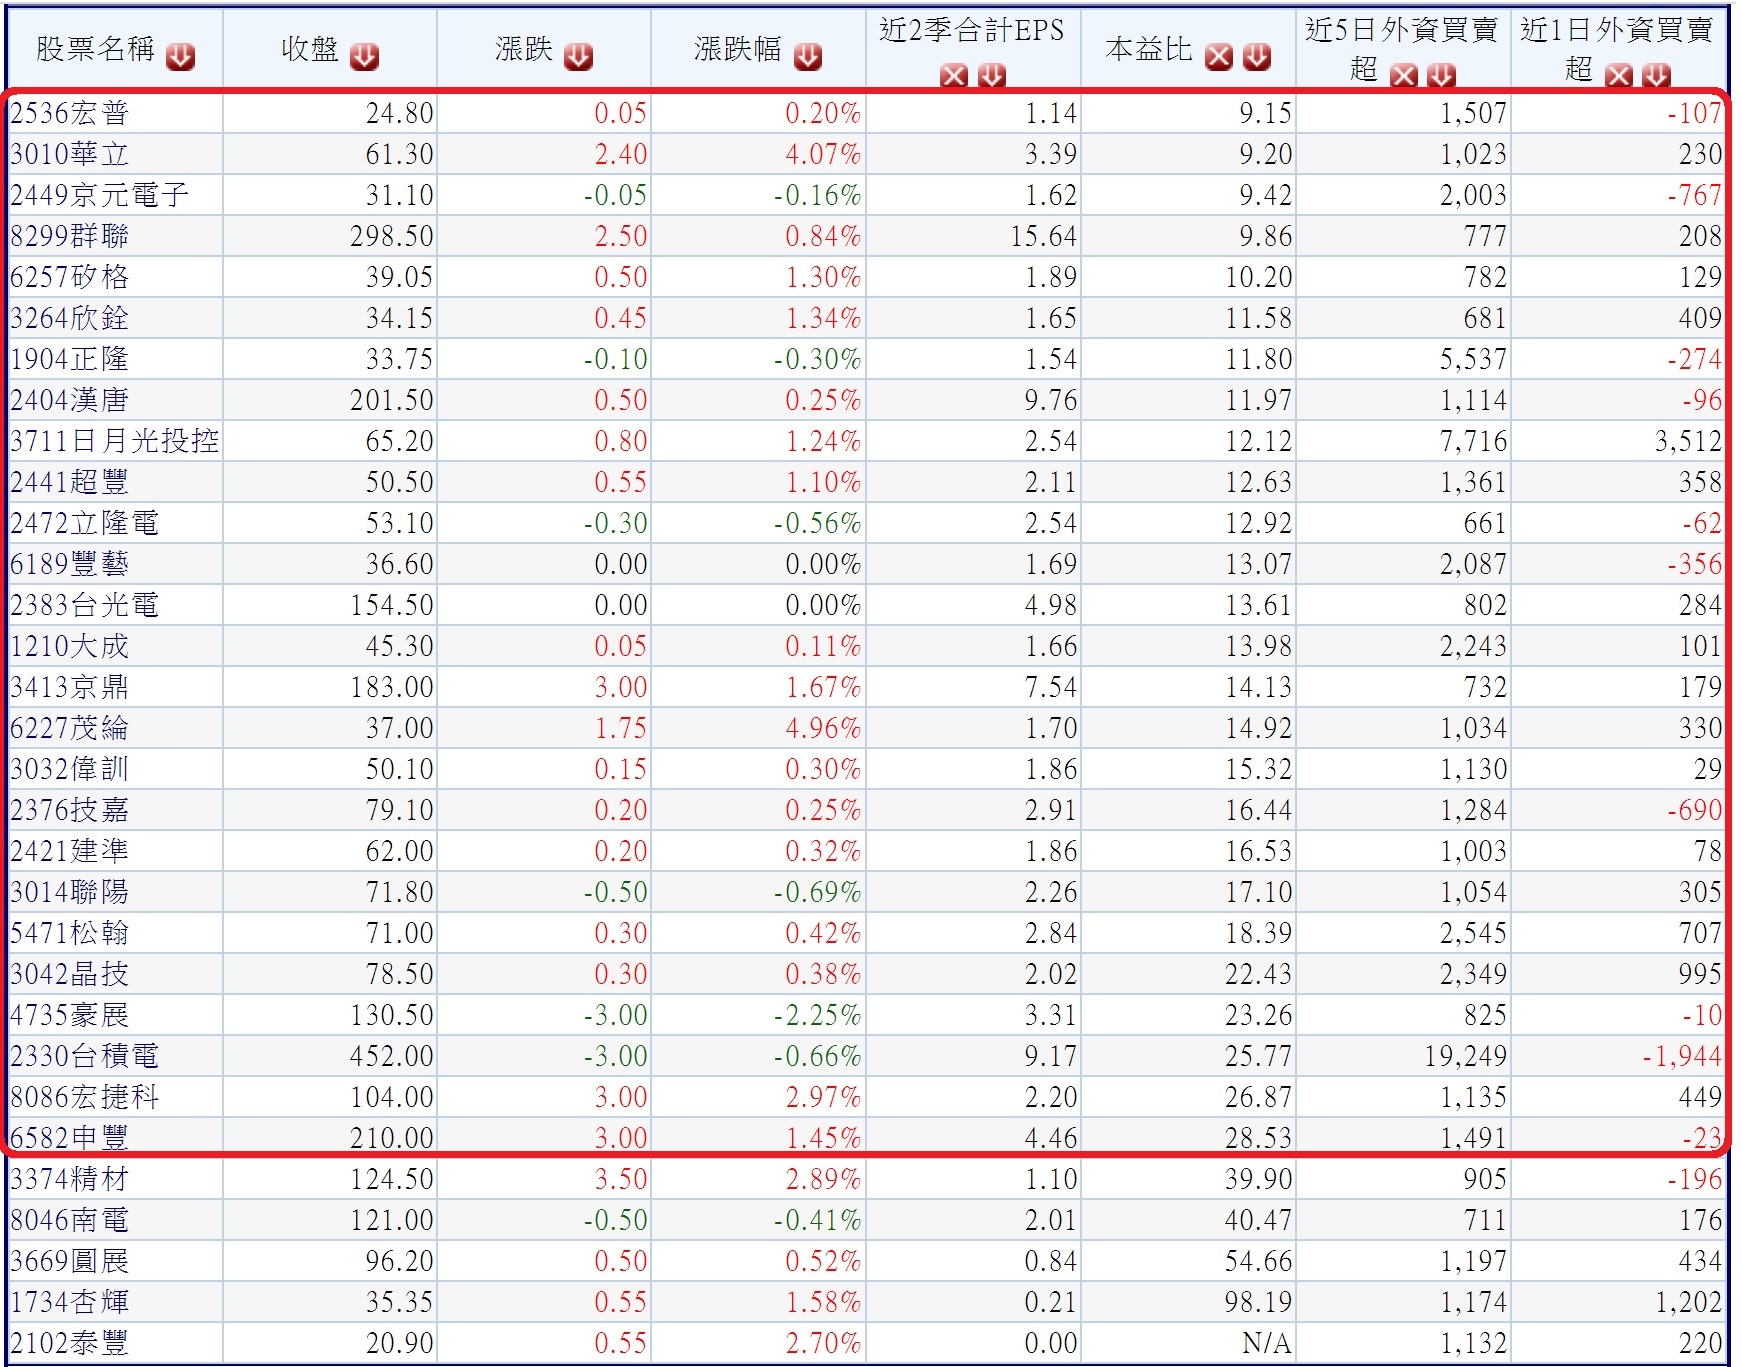Open stock 8046南電
The image size is (1742, 1367).
70,1220
